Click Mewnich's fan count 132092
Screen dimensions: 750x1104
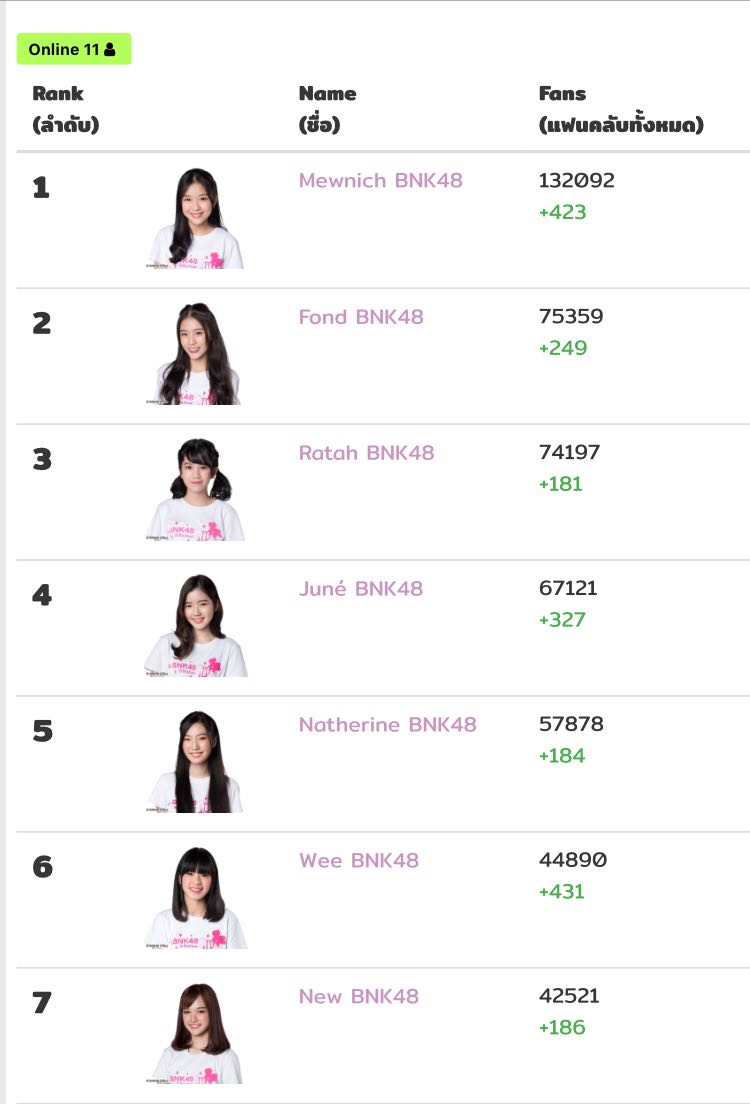[x=576, y=181]
